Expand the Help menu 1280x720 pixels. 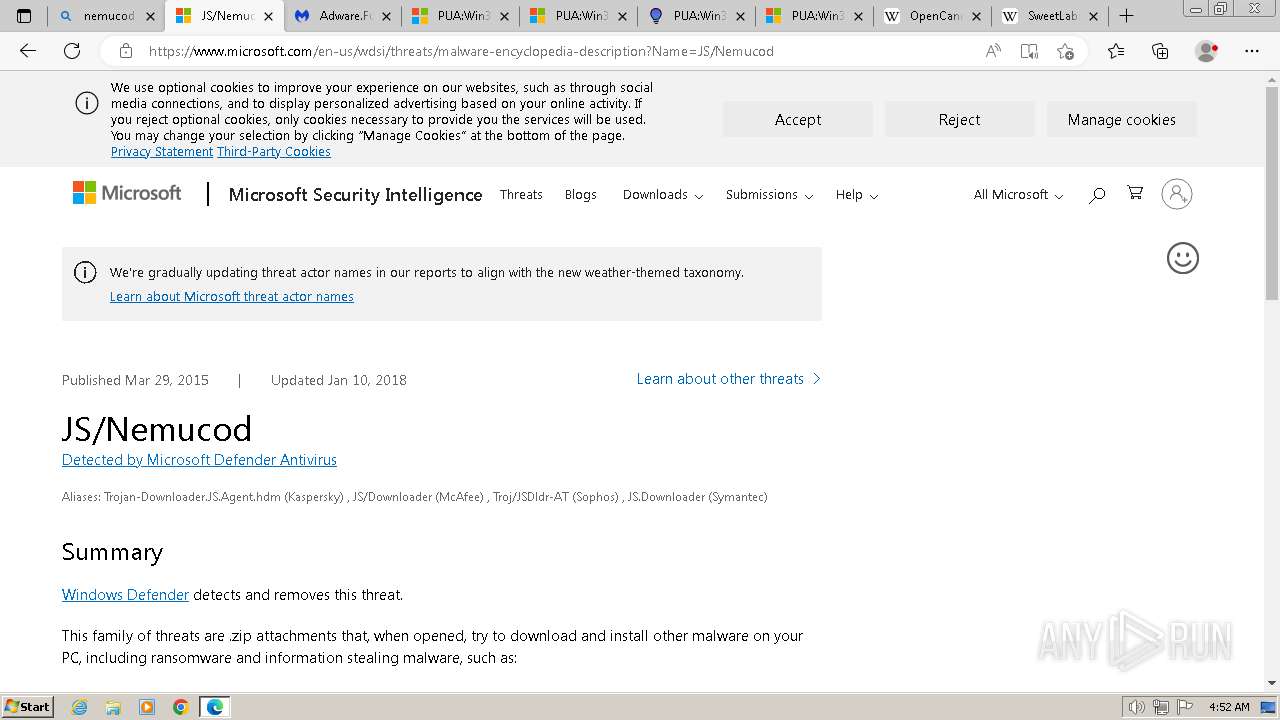coord(857,195)
